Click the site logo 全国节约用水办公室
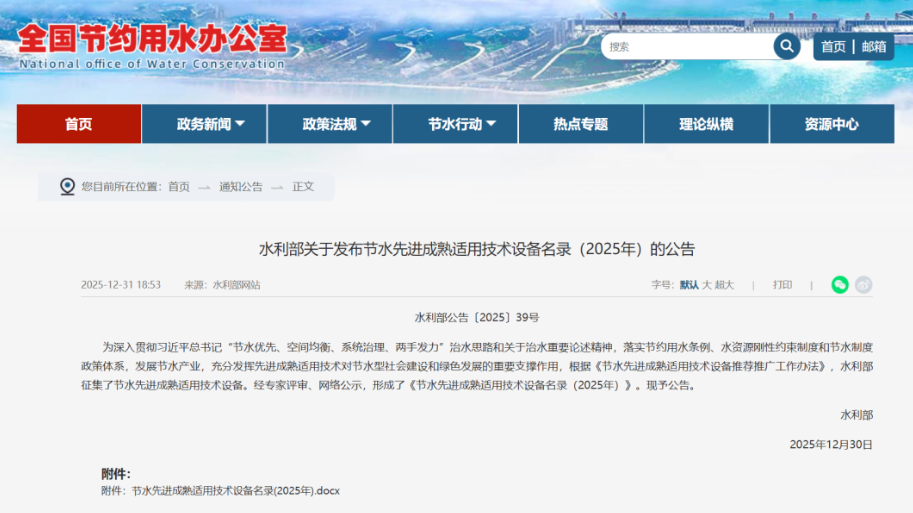Viewport: 913px width, 513px height. tap(152, 41)
